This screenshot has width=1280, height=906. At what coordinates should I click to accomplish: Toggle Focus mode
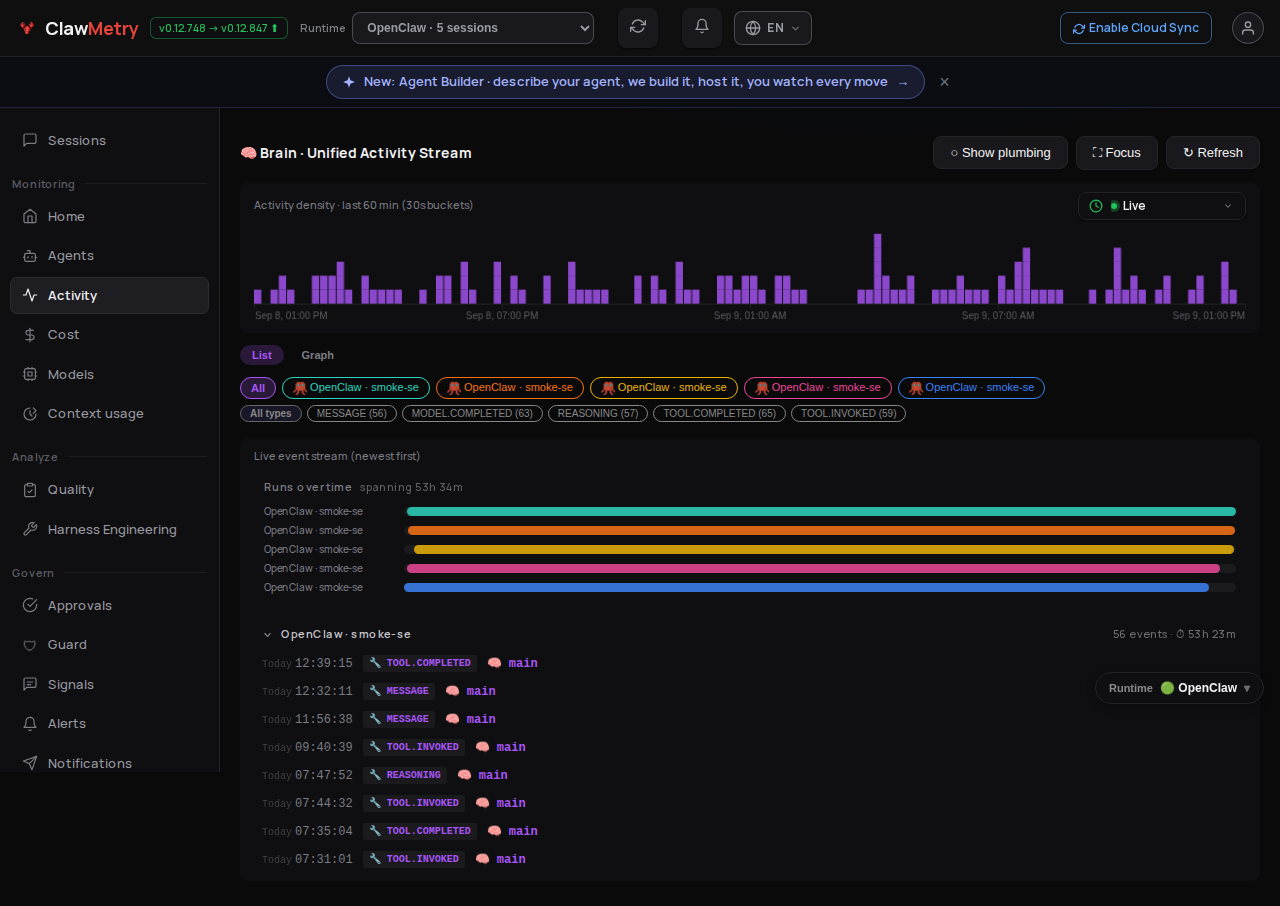click(1117, 153)
